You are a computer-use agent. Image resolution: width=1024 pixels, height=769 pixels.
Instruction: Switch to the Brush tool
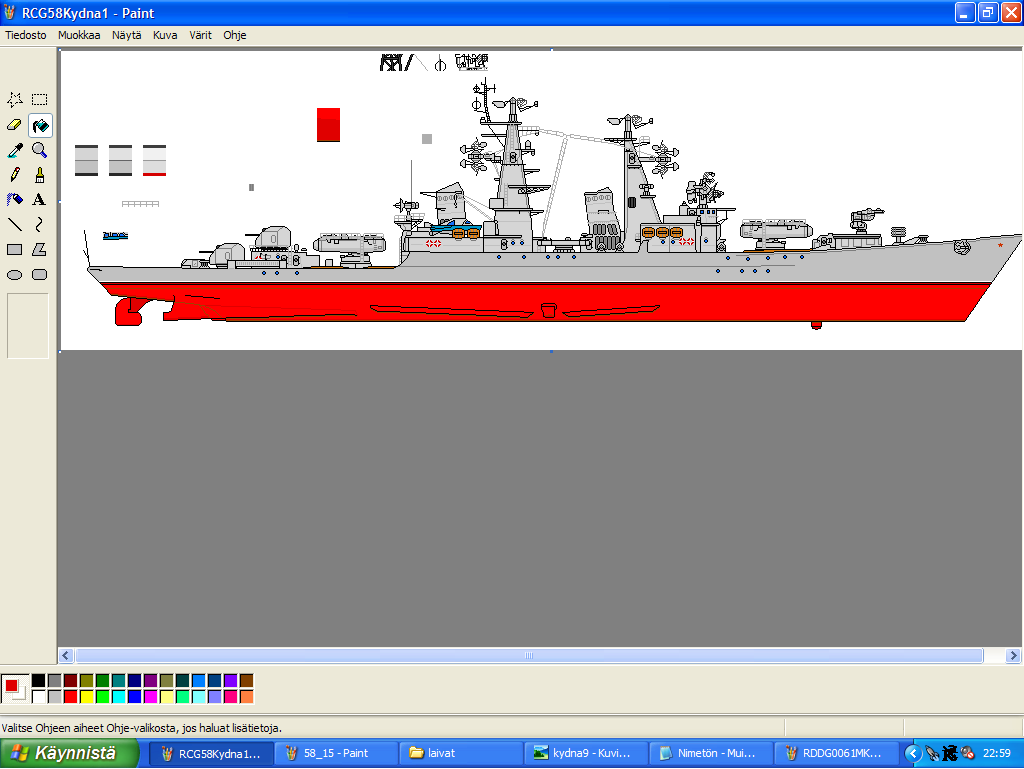39,175
